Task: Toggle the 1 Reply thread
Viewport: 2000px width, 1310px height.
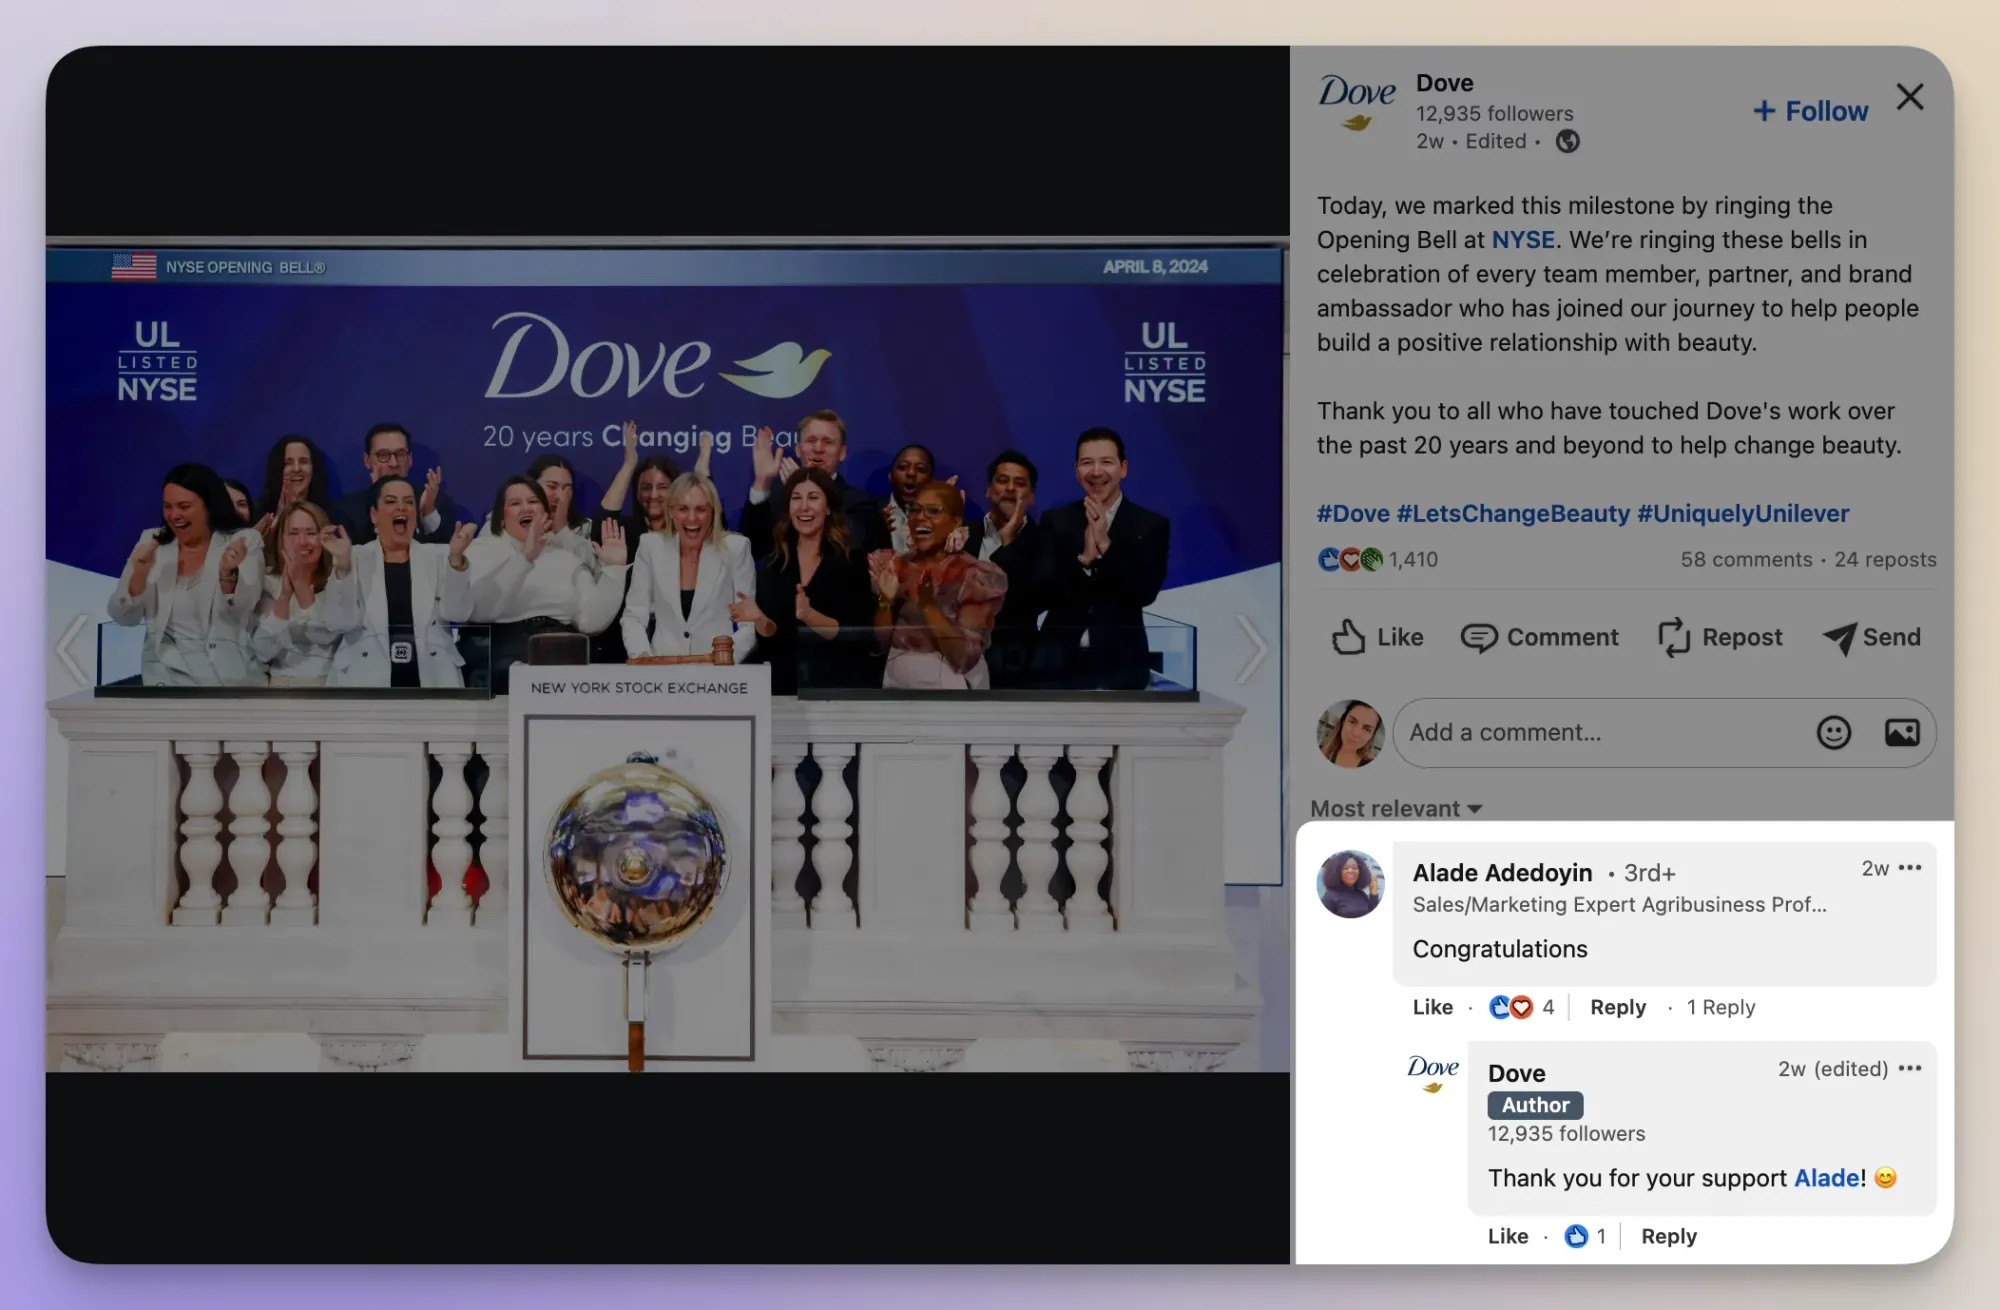Action: [1720, 1007]
